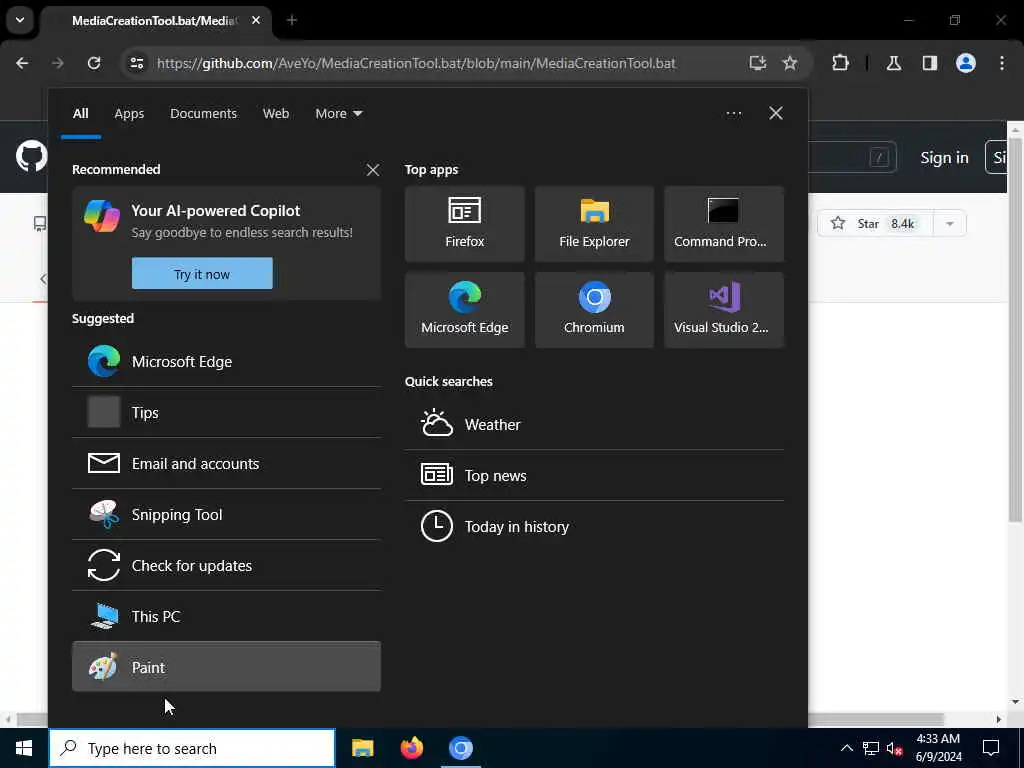Launch Paint from Suggested list
Viewport: 1024px width, 768px height.
click(x=226, y=667)
